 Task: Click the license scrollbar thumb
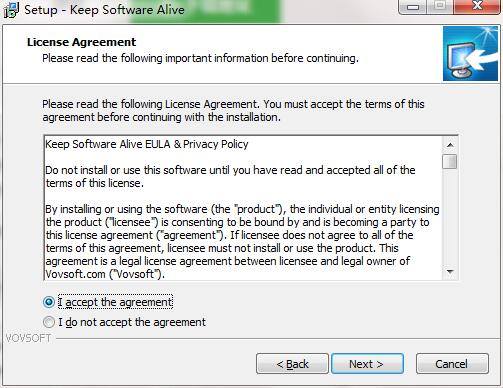[450, 161]
